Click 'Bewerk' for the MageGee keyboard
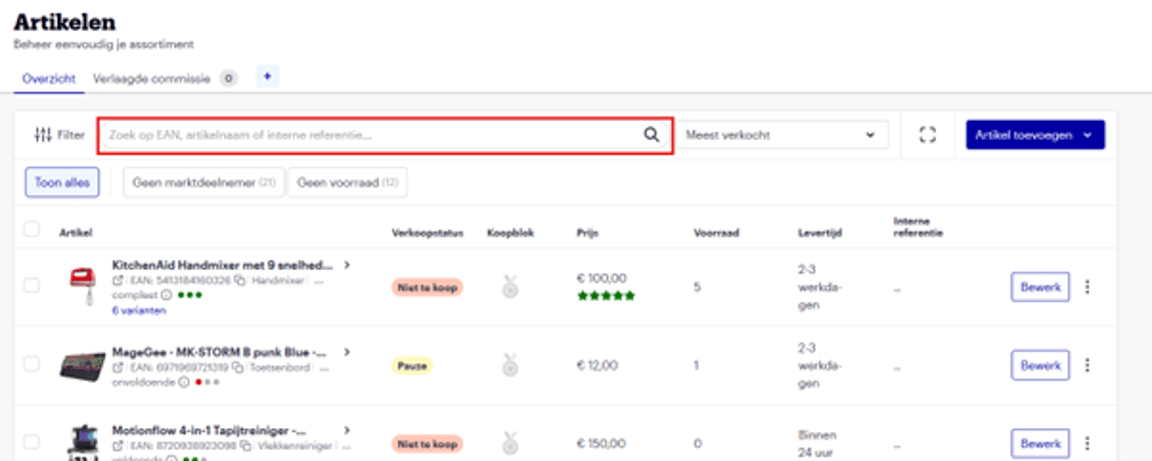This screenshot has width=1152, height=461. [x=1040, y=366]
